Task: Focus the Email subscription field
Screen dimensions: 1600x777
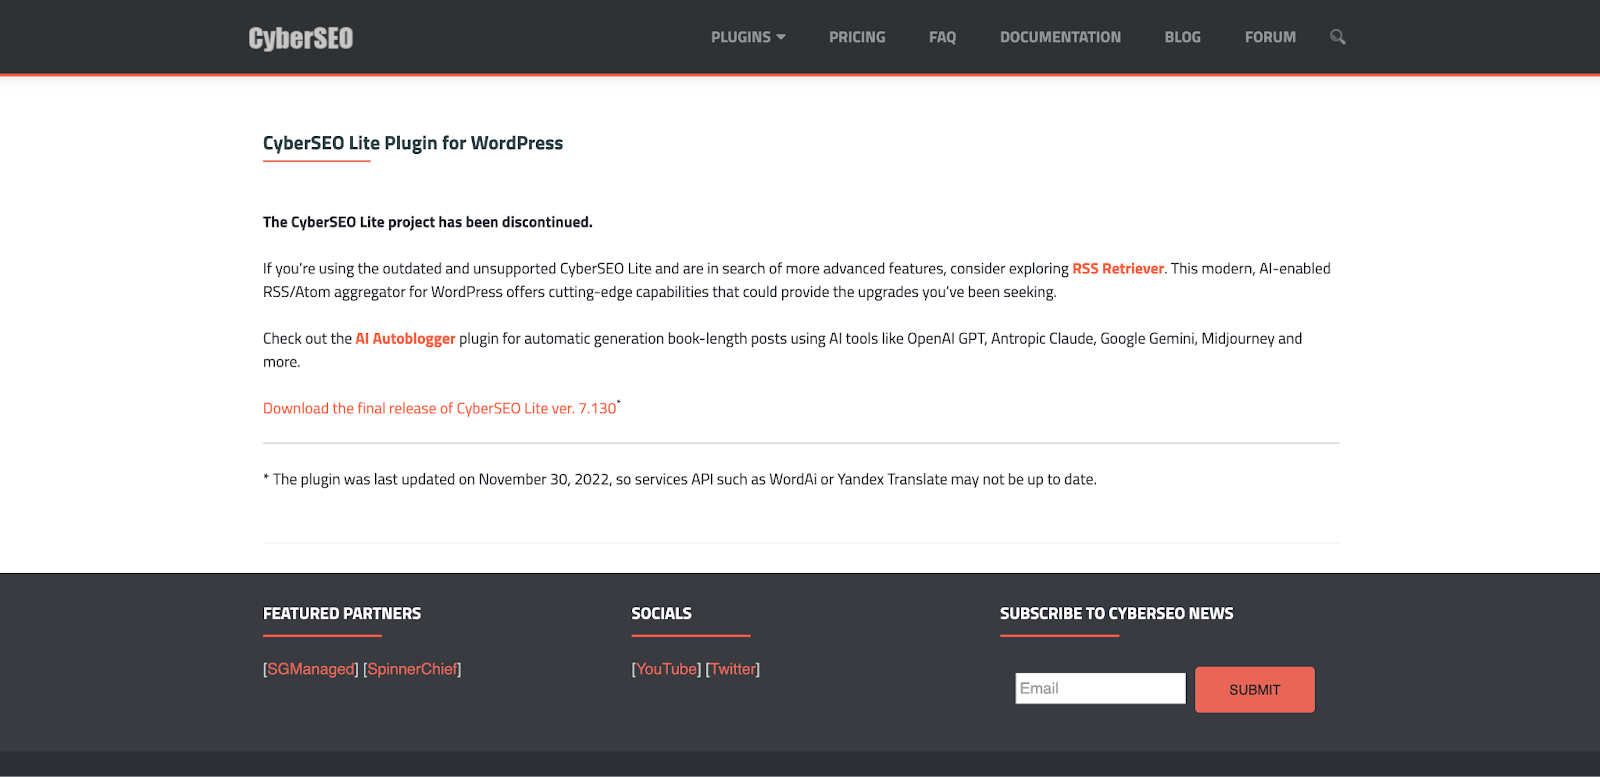Action: pyautogui.click(x=1100, y=688)
